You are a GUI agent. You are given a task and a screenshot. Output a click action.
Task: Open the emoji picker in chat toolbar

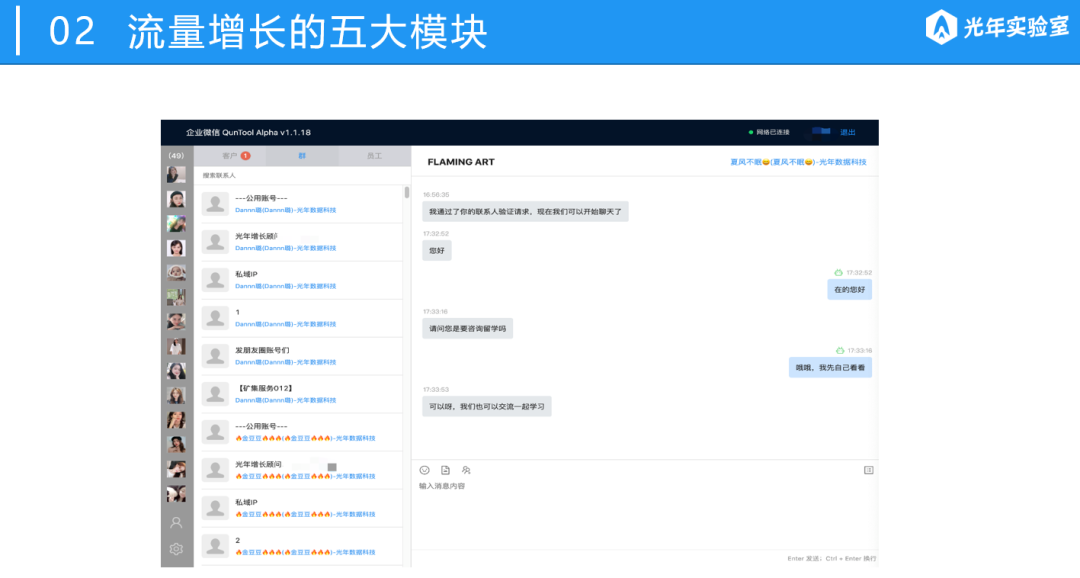(424, 470)
